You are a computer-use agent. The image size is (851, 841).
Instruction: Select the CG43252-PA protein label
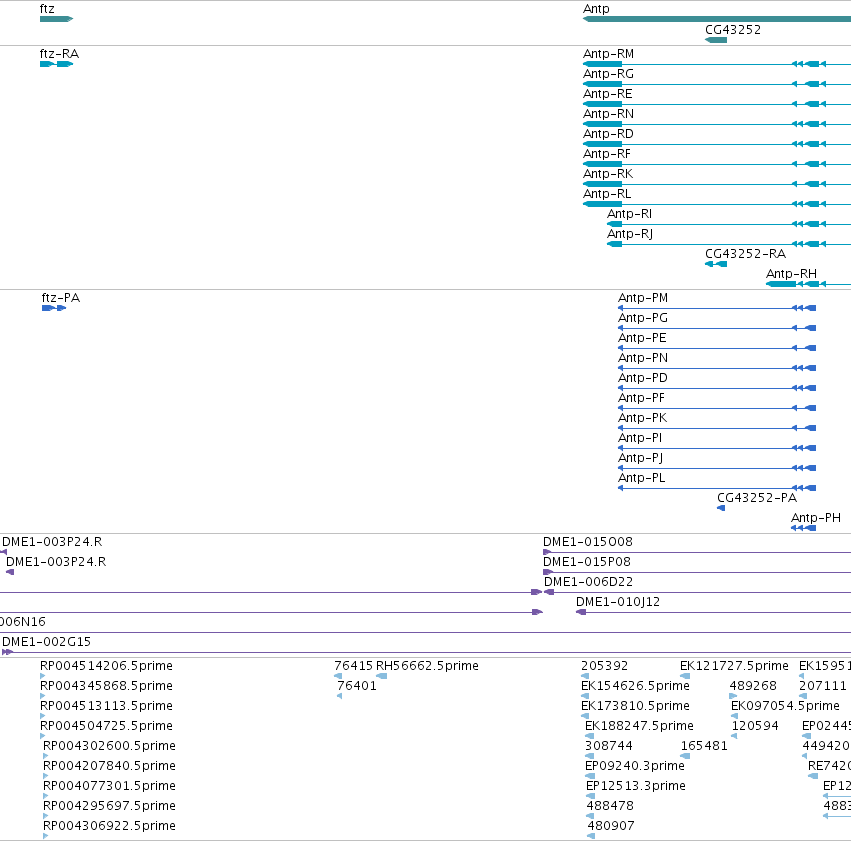(757, 498)
